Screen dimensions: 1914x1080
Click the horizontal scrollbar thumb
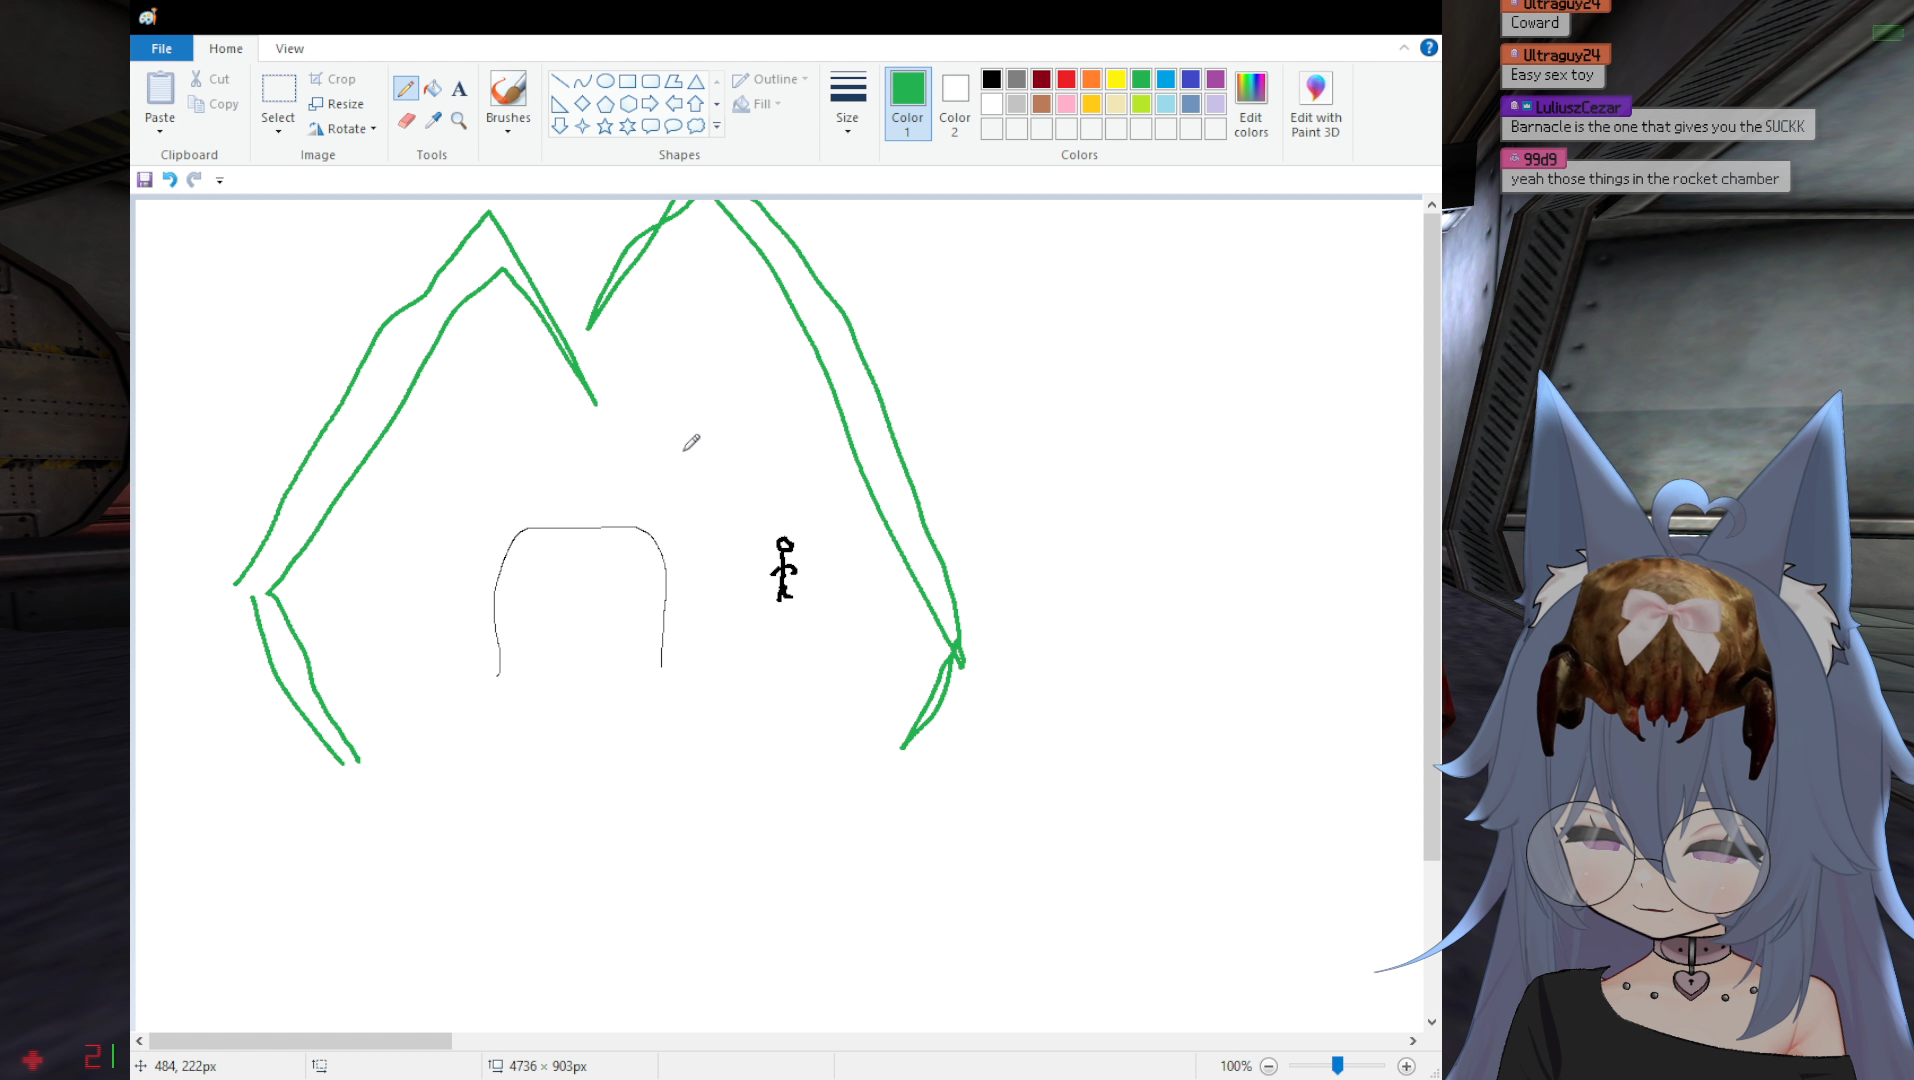point(300,1041)
